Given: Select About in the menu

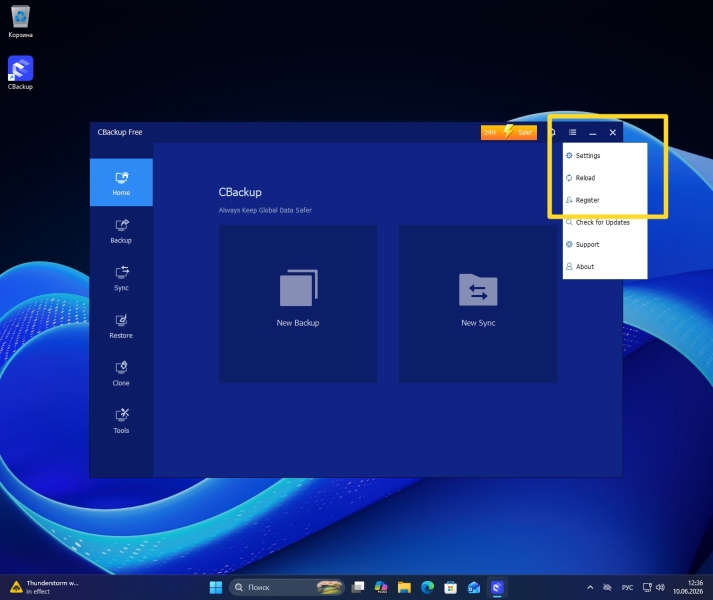Looking at the screenshot, I should click(605, 267).
